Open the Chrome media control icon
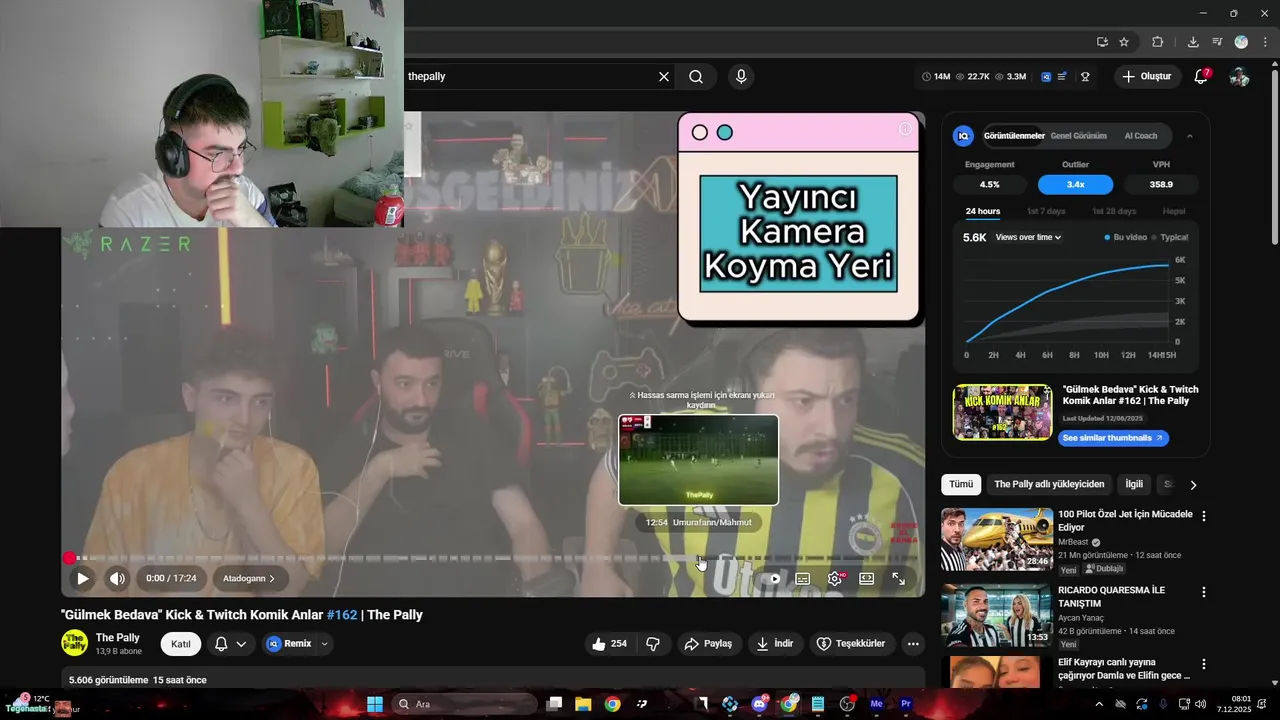The image size is (1280, 720). click(x=1217, y=42)
